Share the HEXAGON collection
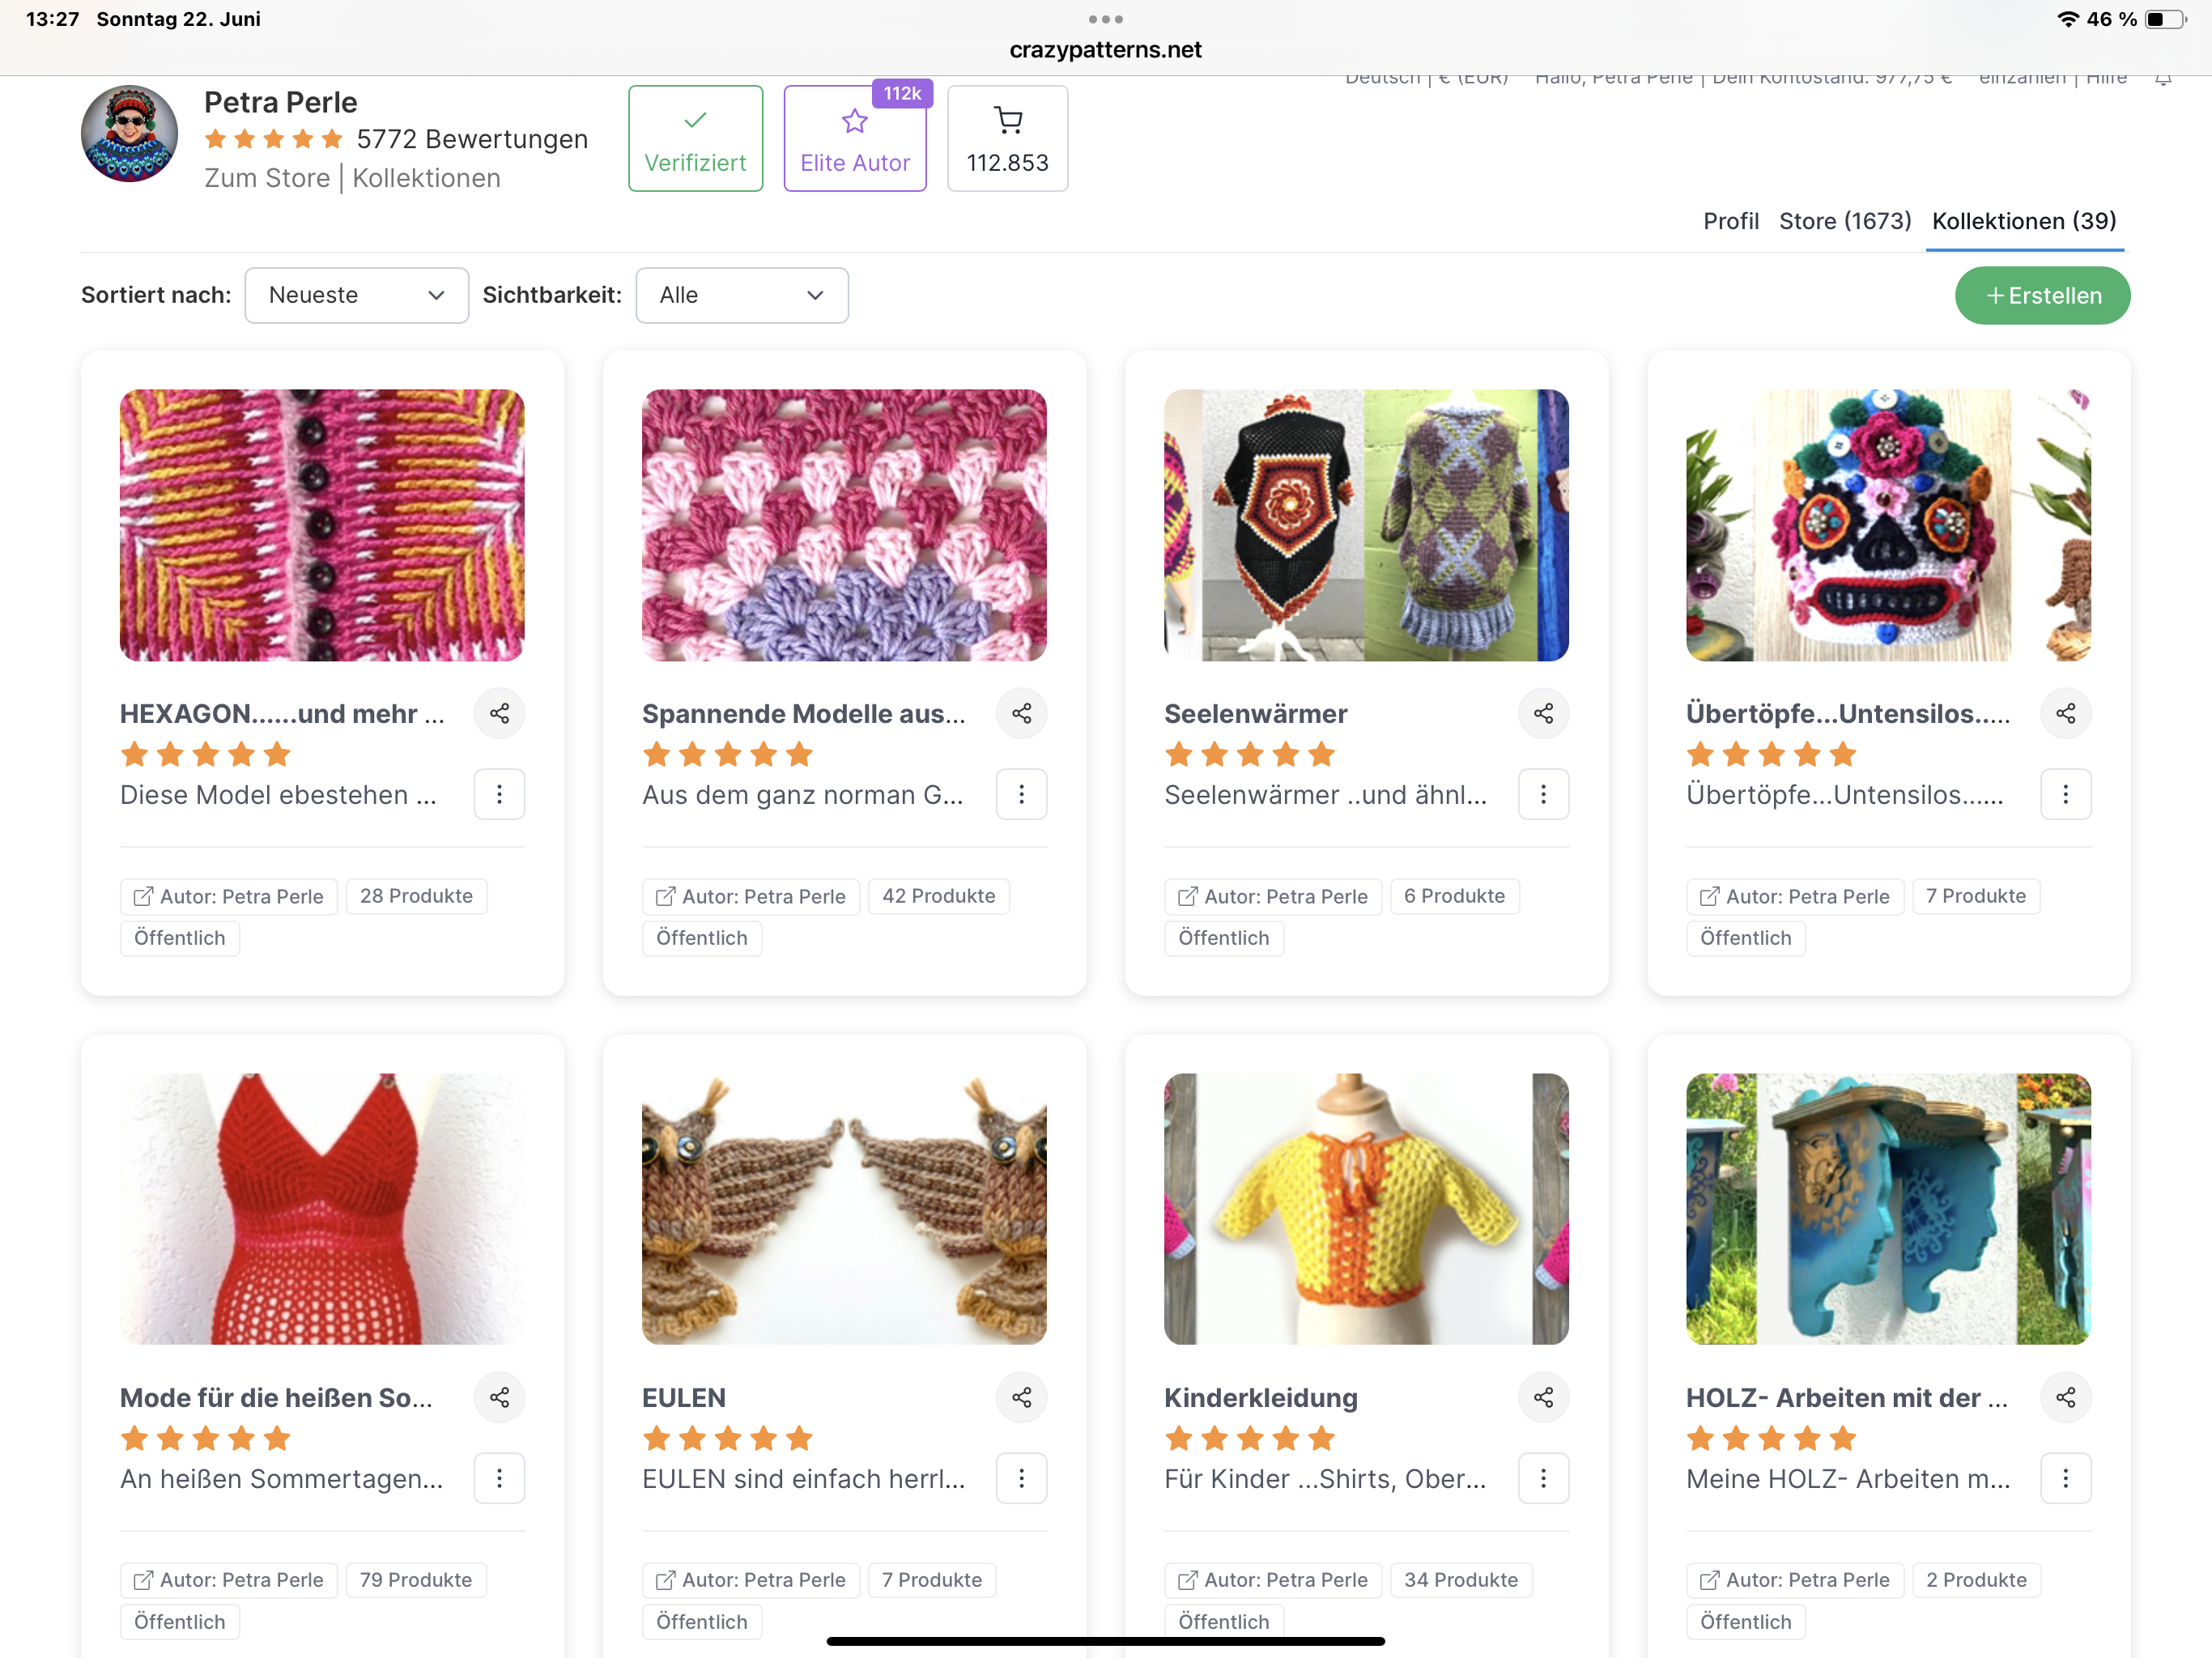Image resolution: width=2212 pixels, height=1658 pixels. [499, 713]
